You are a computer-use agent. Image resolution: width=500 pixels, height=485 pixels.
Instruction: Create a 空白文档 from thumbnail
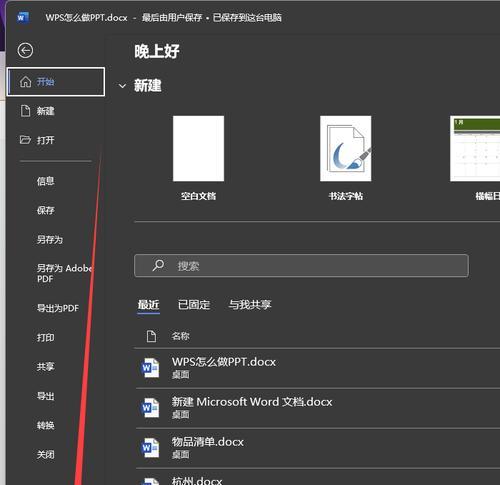198,149
